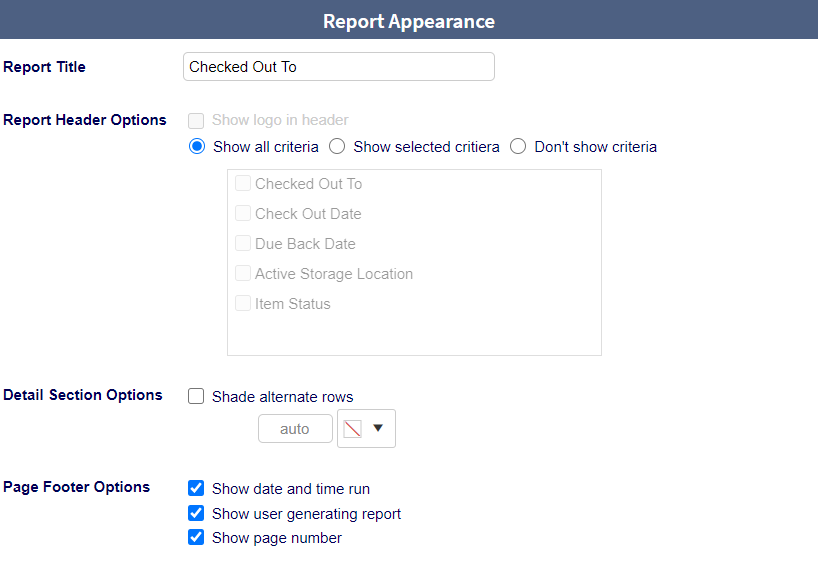Open the shade color picker dropdown arrow
The image size is (818, 563).
378,428
